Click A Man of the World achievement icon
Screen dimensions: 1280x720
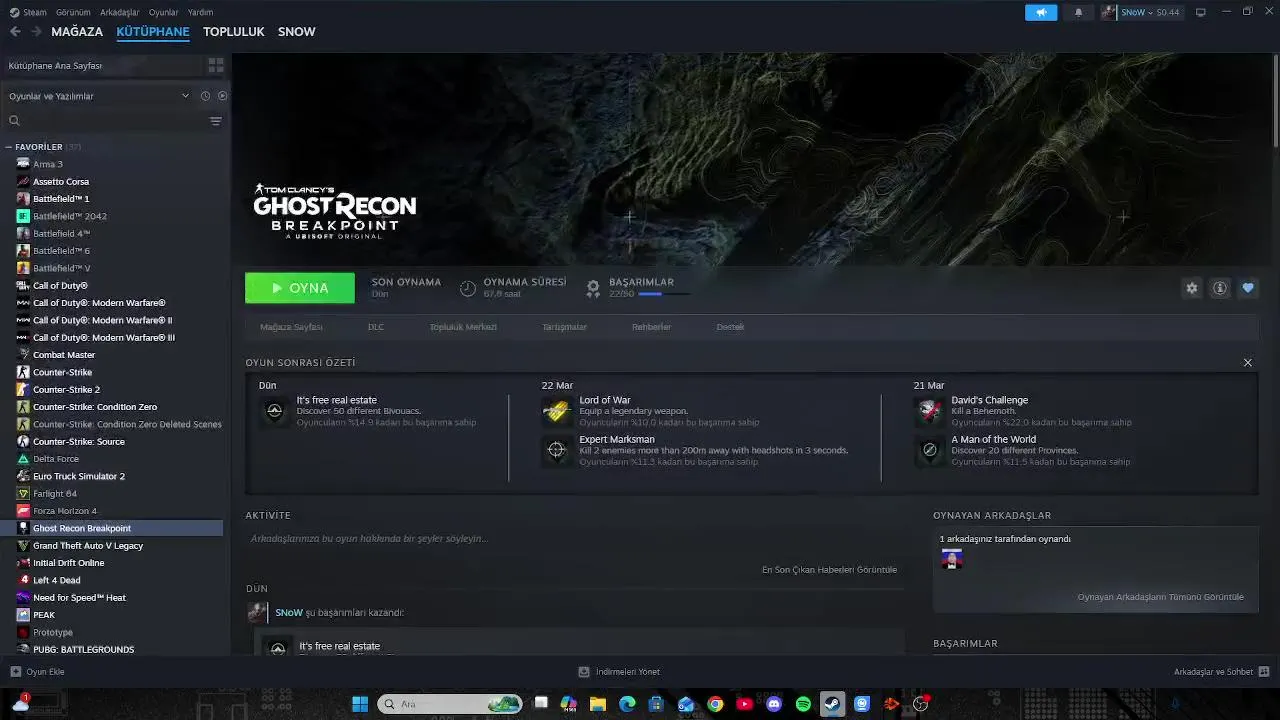(929, 450)
